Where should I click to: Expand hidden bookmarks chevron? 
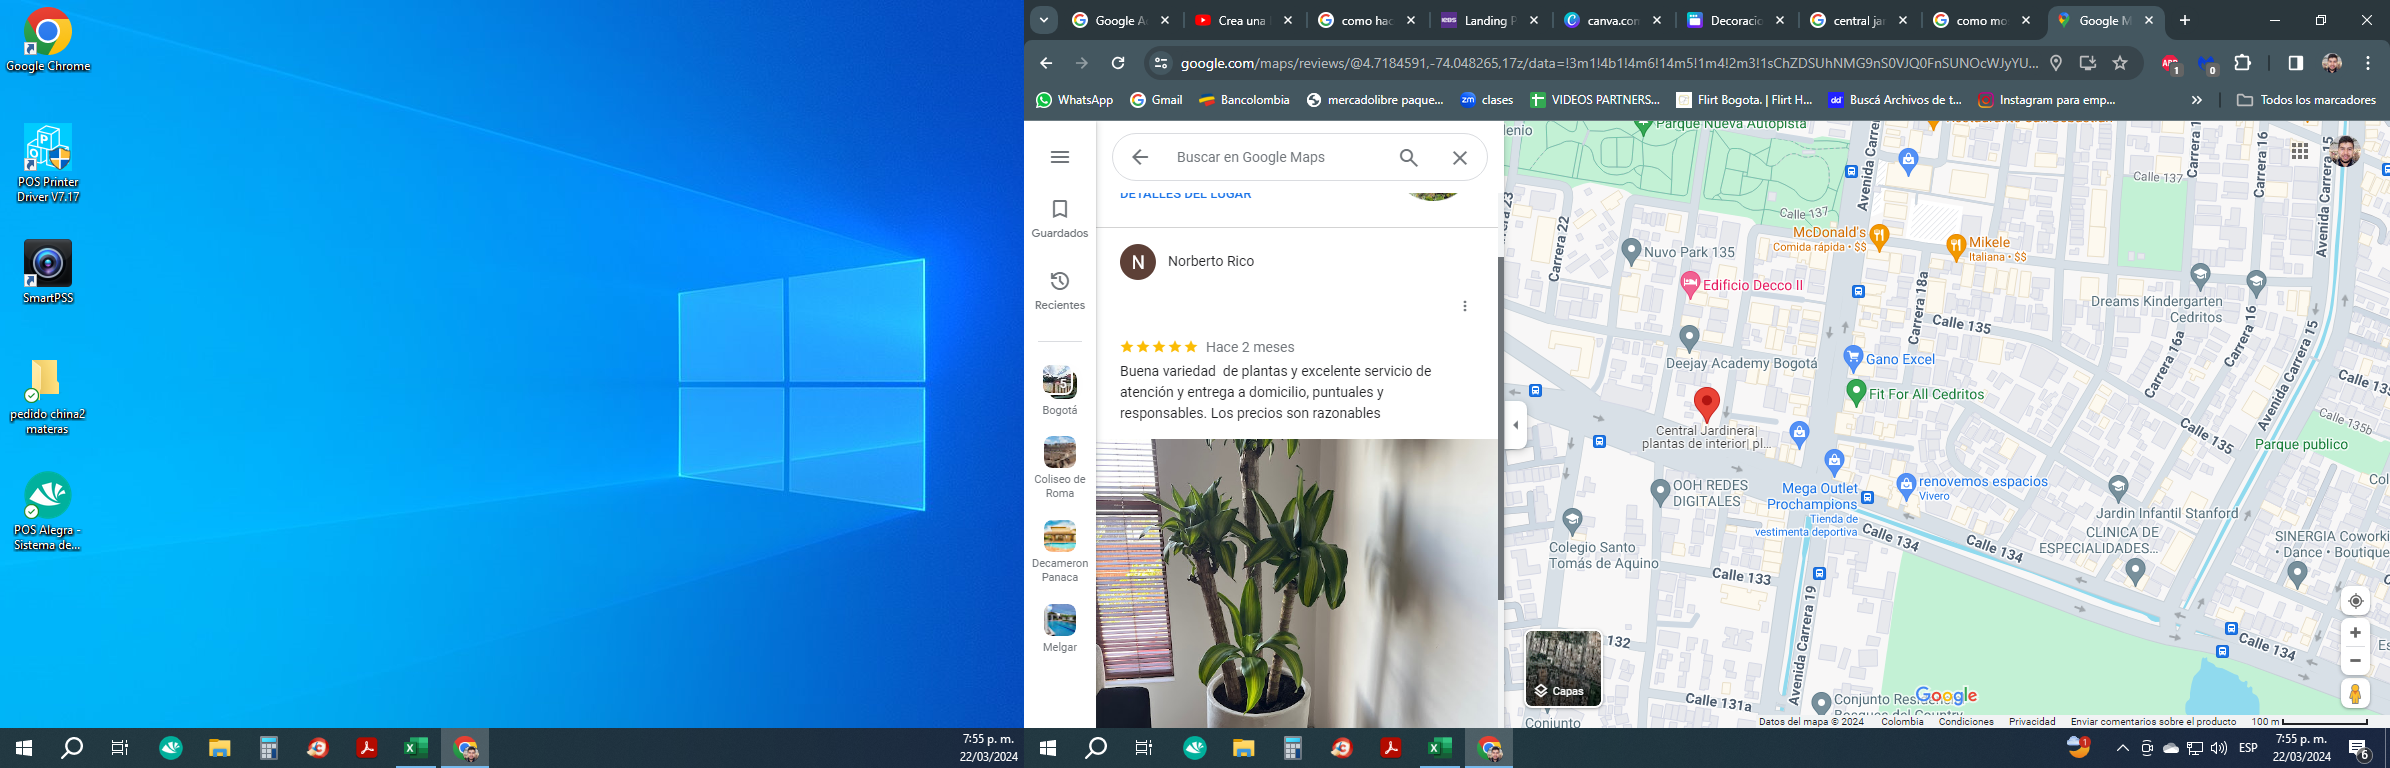pyautogui.click(x=2196, y=100)
